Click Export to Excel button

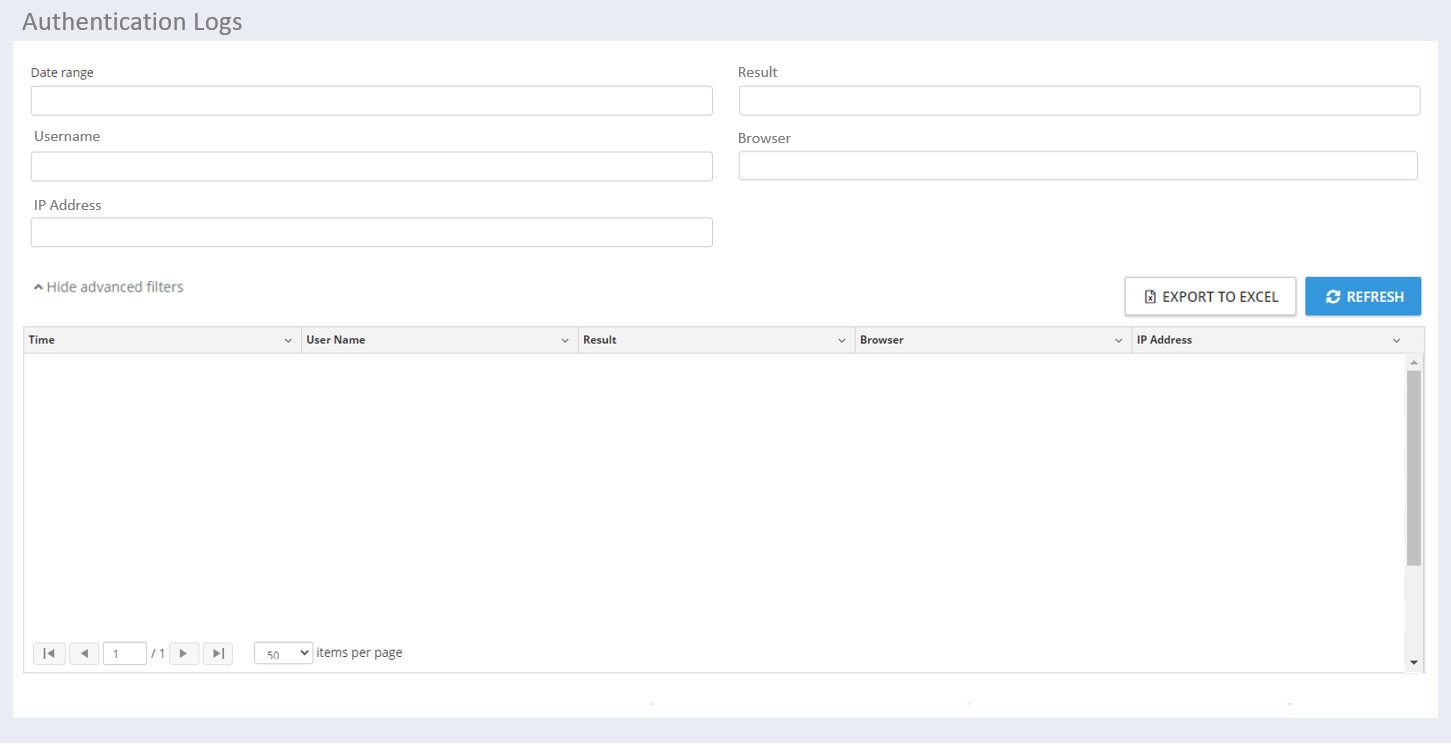coord(1210,297)
